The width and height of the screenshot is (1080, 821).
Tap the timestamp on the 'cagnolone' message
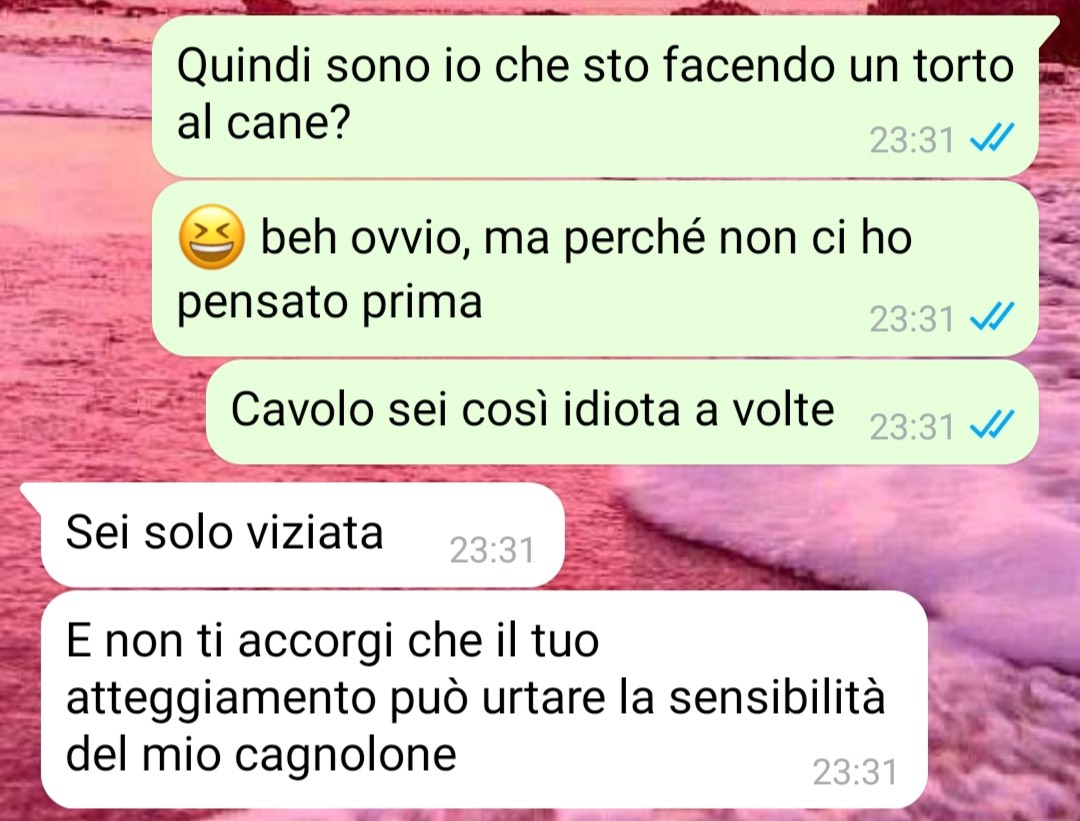click(855, 772)
